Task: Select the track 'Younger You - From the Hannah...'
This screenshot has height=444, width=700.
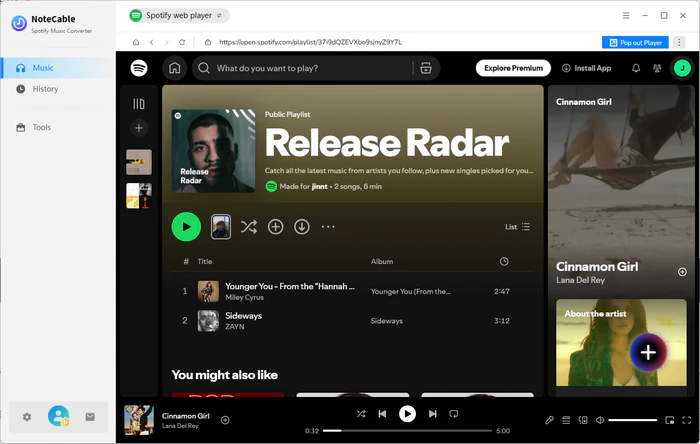Action: pyautogui.click(x=290, y=286)
